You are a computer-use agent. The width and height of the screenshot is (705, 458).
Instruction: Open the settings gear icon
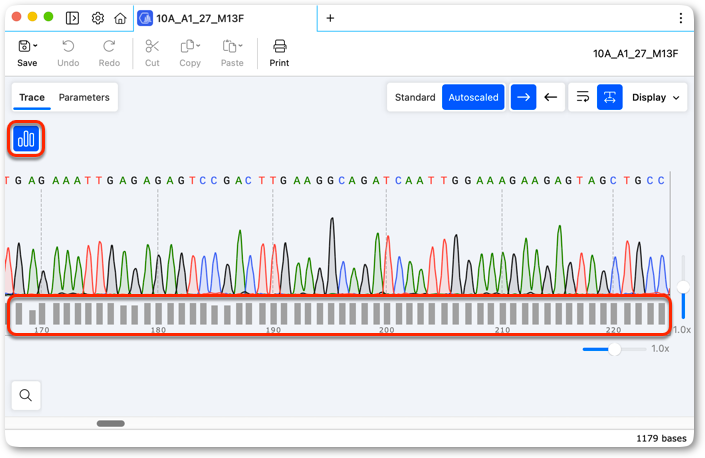pos(98,18)
